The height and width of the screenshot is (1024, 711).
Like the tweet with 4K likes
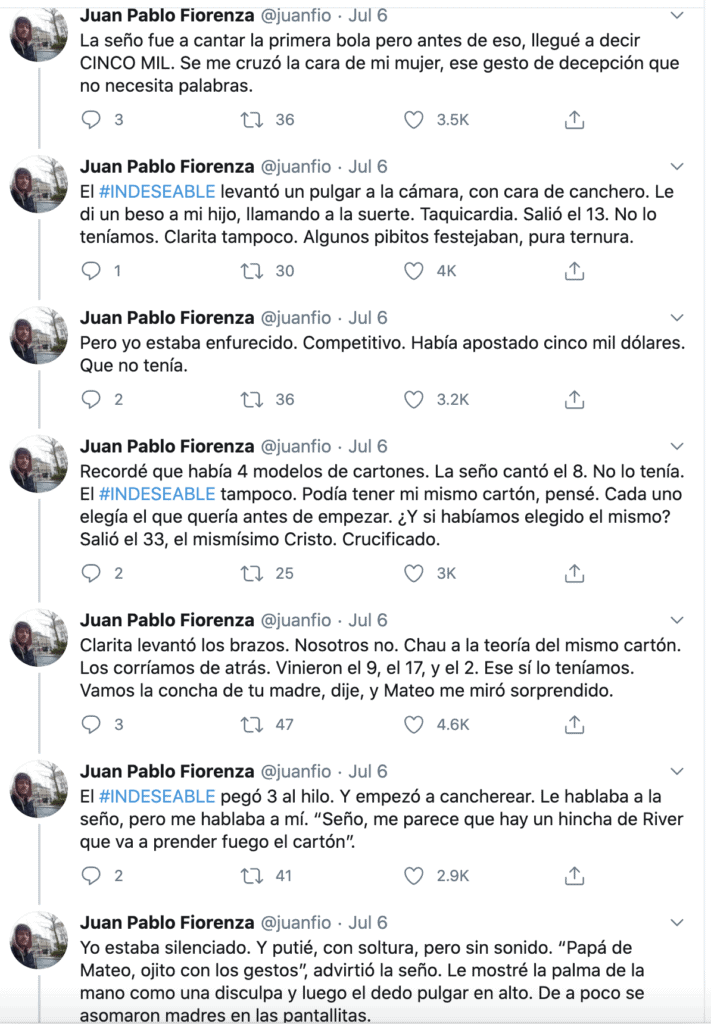(414, 271)
